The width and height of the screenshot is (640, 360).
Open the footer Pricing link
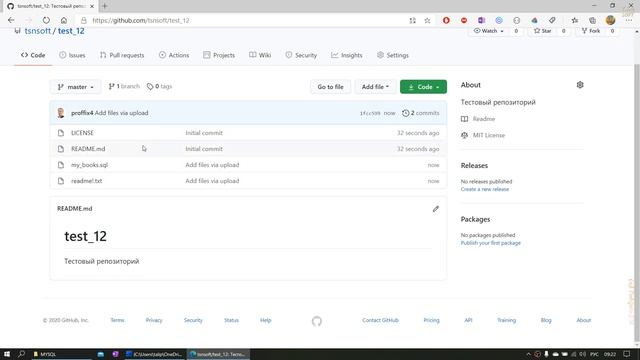tap(431, 320)
